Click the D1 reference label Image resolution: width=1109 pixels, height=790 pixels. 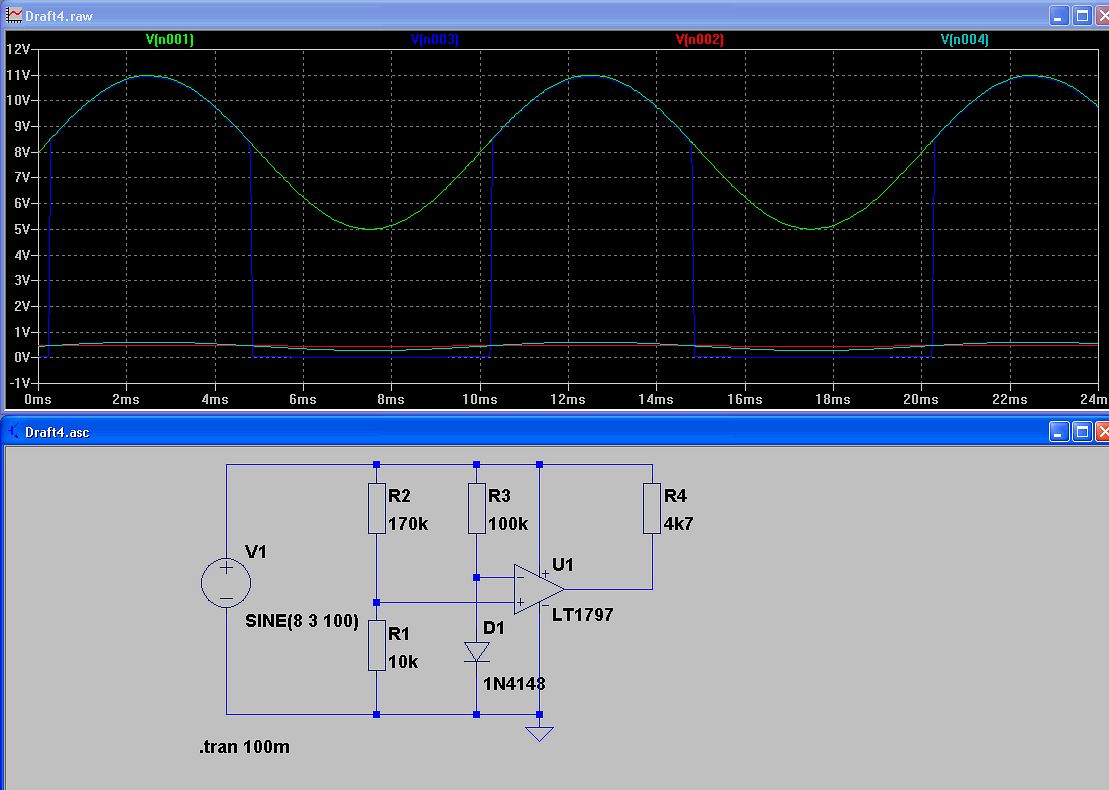[x=494, y=628]
